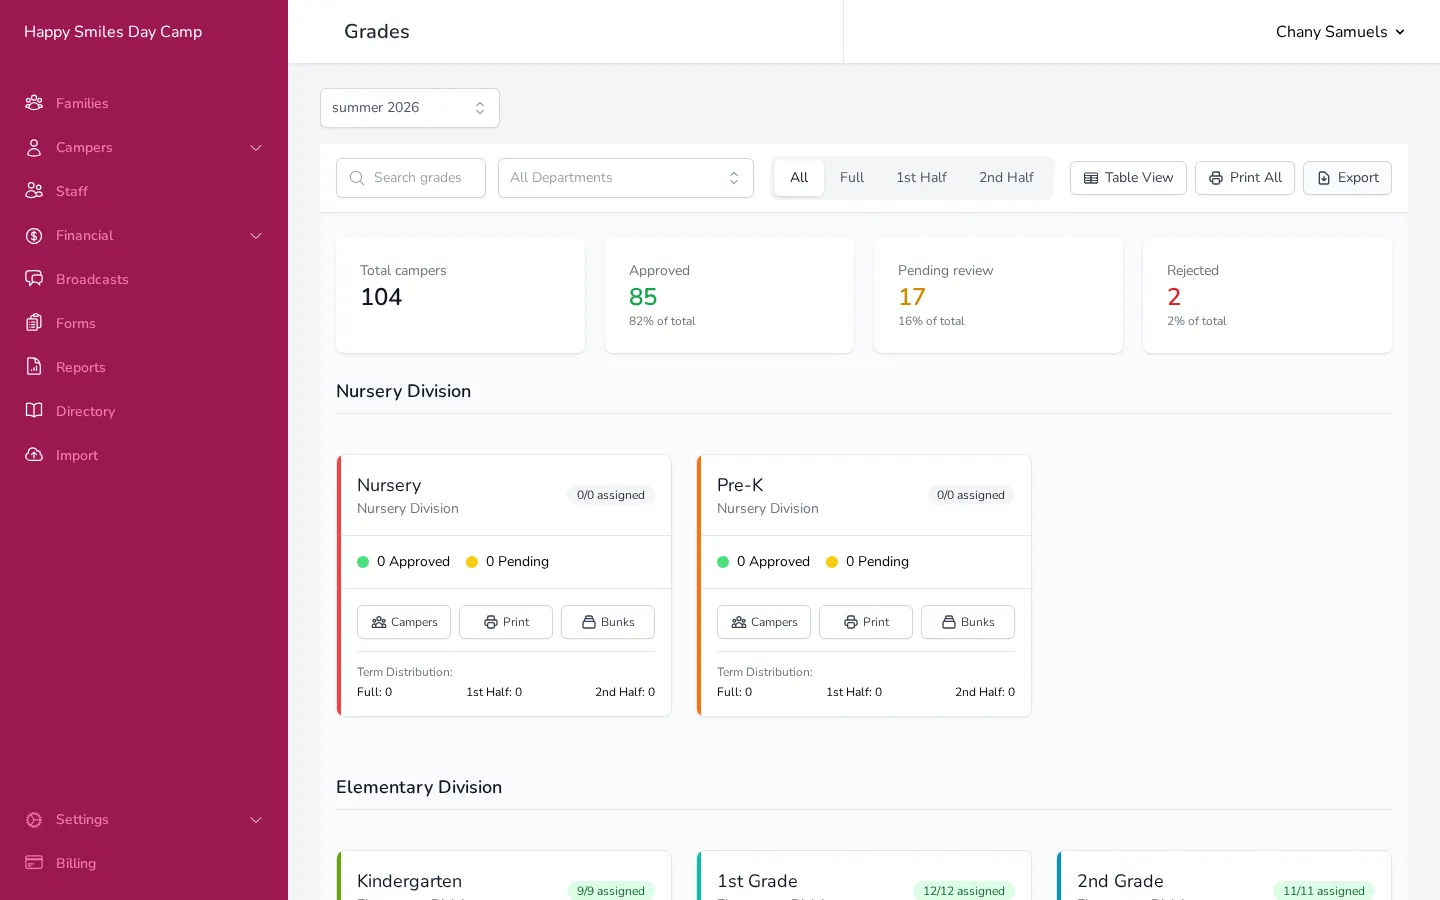Click the bunk icon on Pre-K card
This screenshot has height=900, width=1440.
point(949,622)
